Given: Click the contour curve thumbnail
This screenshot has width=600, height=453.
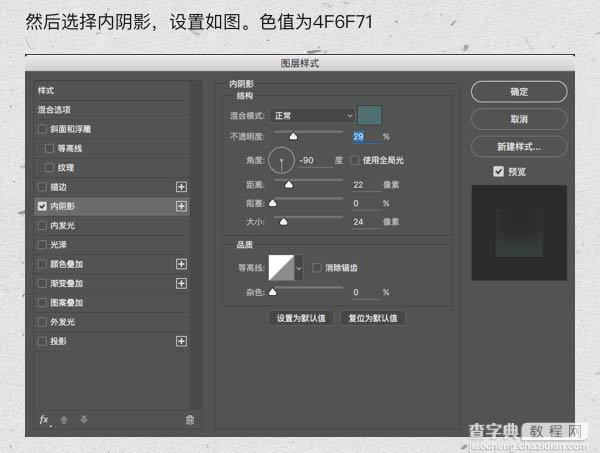Looking at the screenshot, I should click(282, 268).
